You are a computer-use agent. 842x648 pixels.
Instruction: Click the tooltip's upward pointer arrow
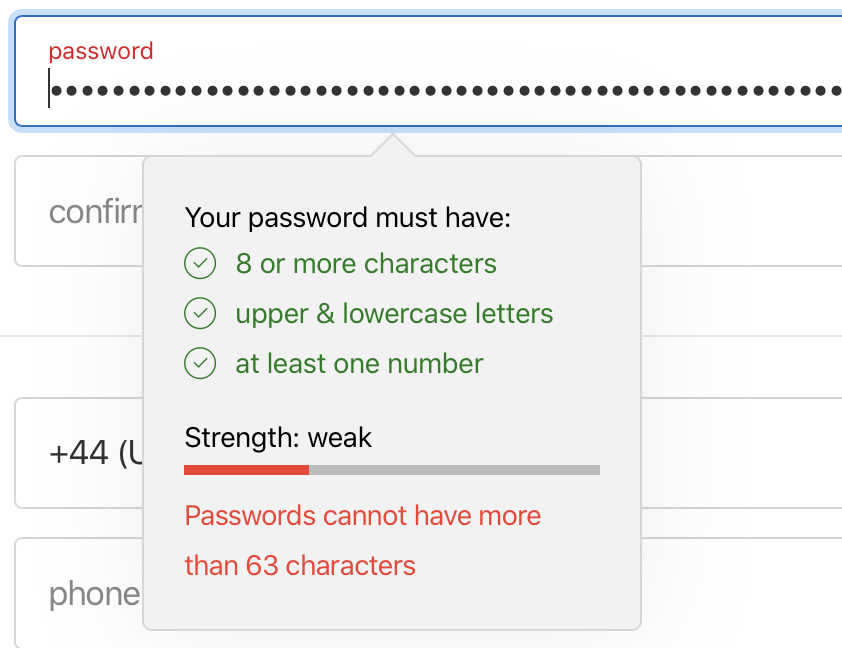point(393,146)
